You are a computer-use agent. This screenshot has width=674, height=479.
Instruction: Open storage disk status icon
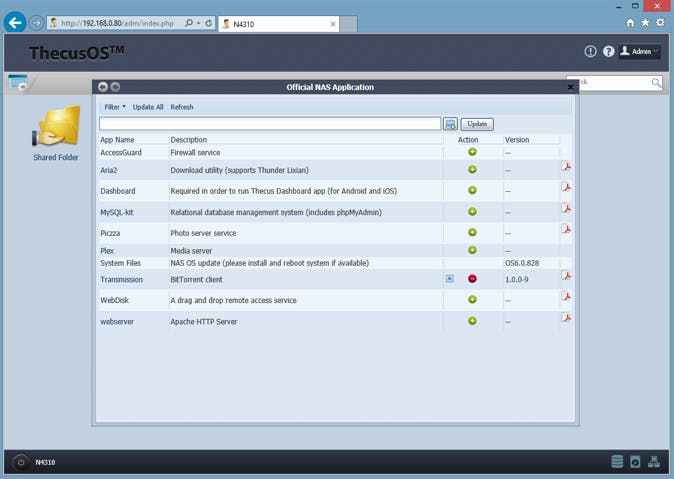point(617,462)
